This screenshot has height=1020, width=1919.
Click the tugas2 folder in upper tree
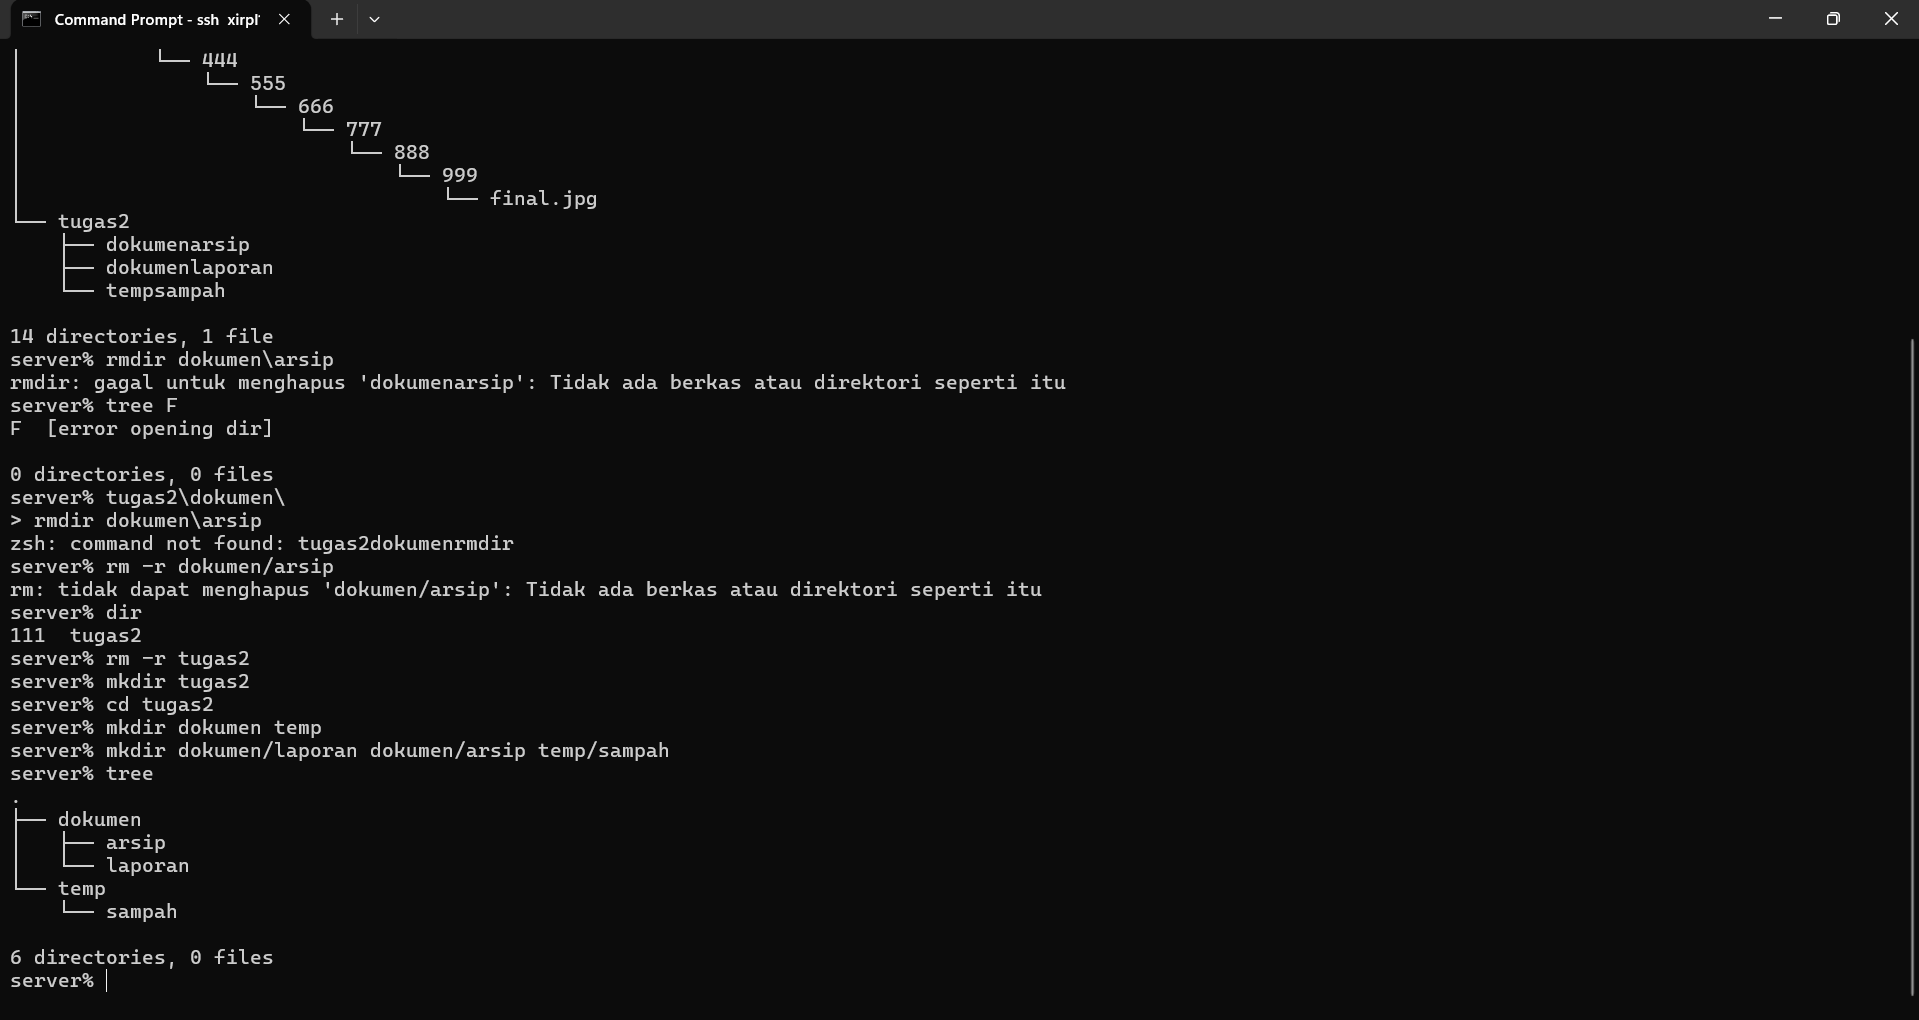(x=93, y=221)
